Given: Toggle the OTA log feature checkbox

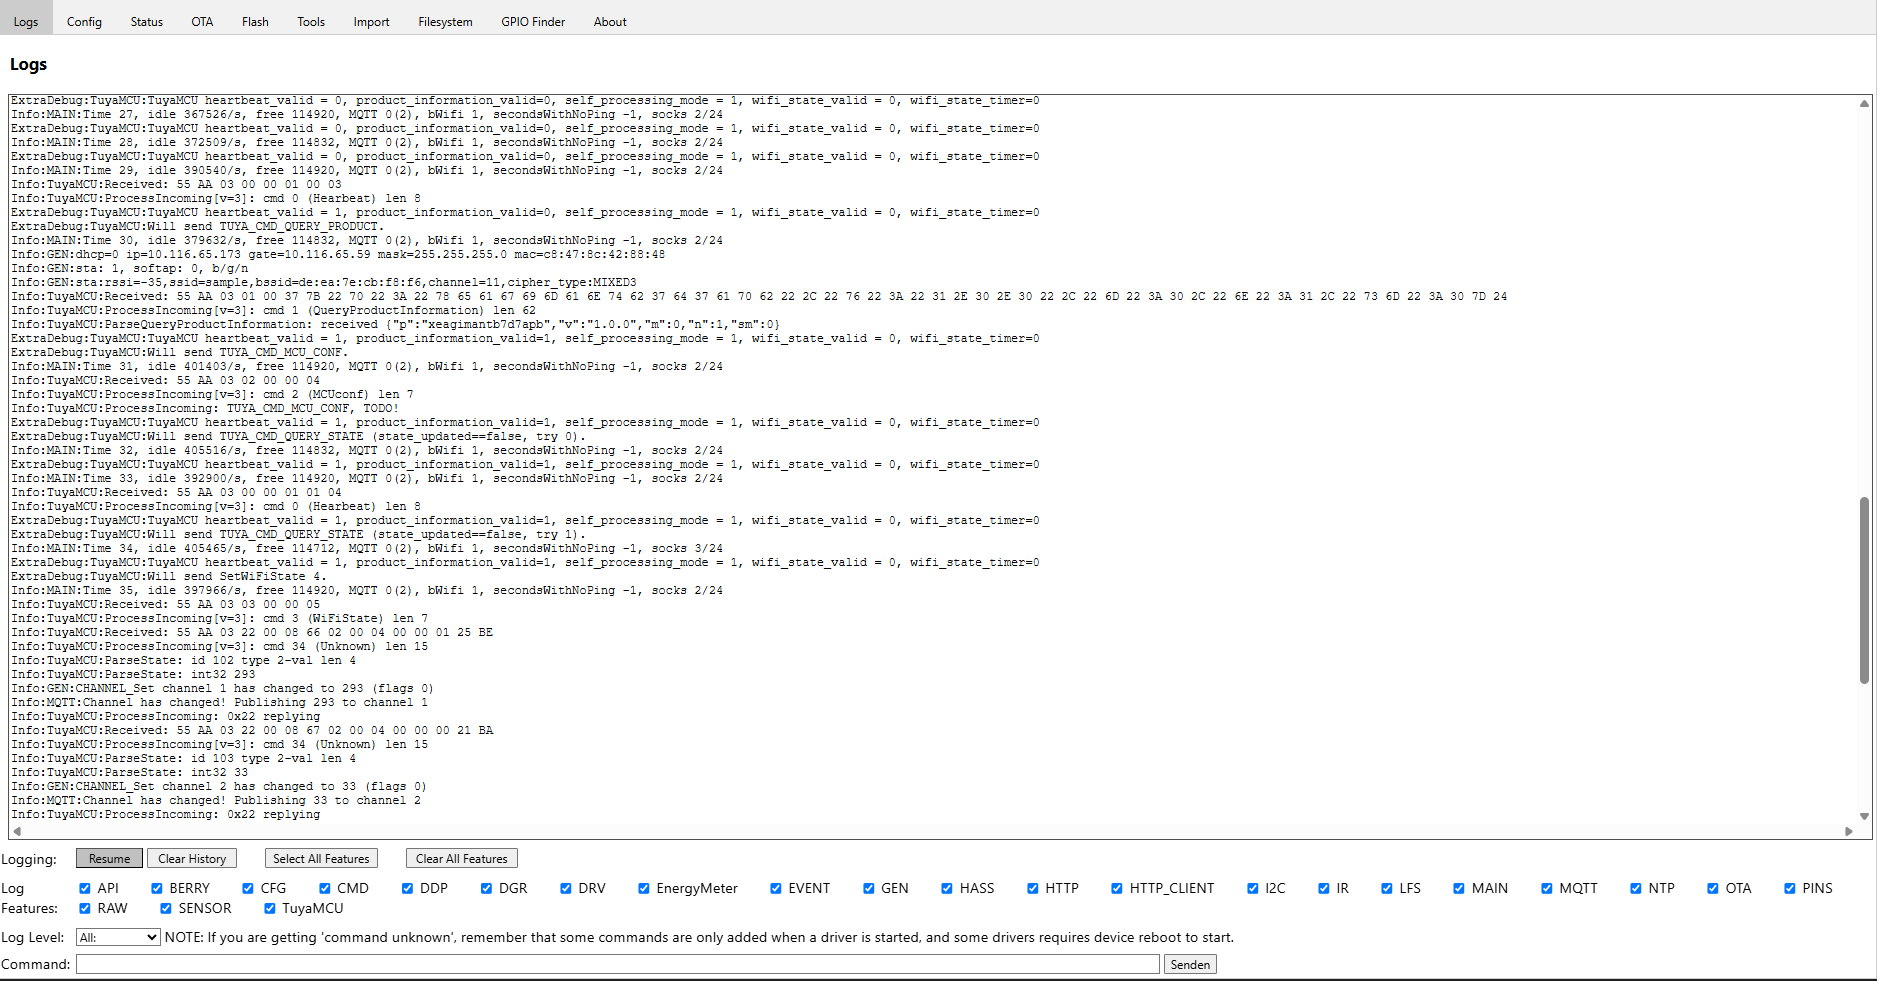Looking at the screenshot, I should [1713, 888].
